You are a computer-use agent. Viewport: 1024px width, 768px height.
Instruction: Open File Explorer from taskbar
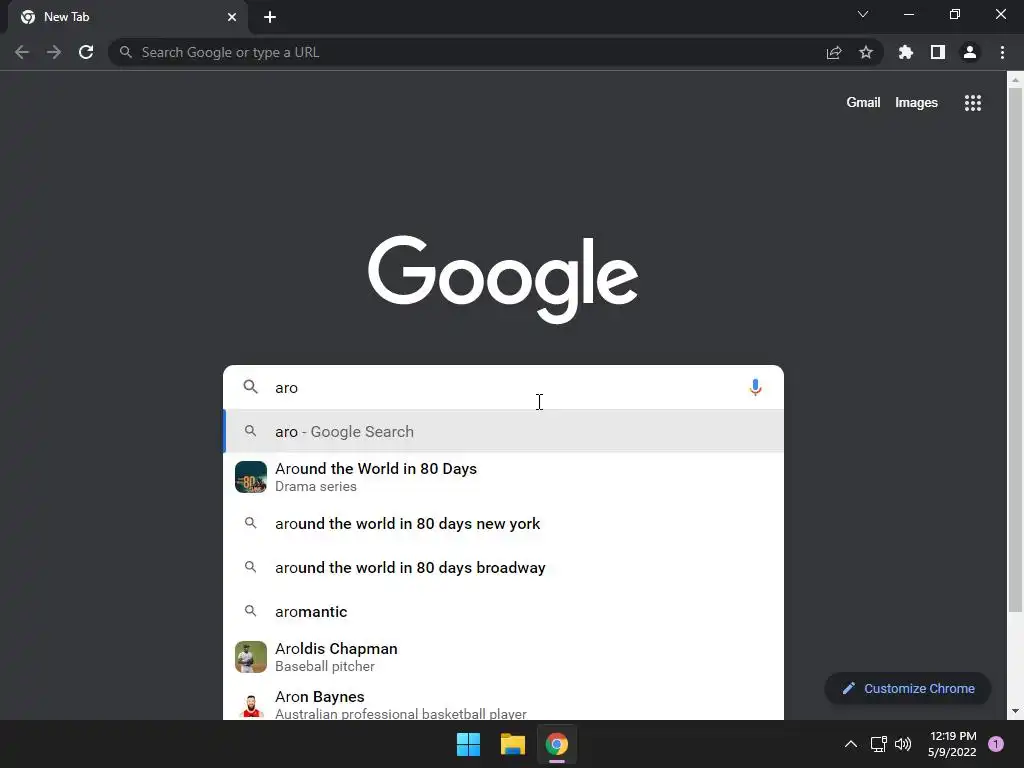[513, 744]
